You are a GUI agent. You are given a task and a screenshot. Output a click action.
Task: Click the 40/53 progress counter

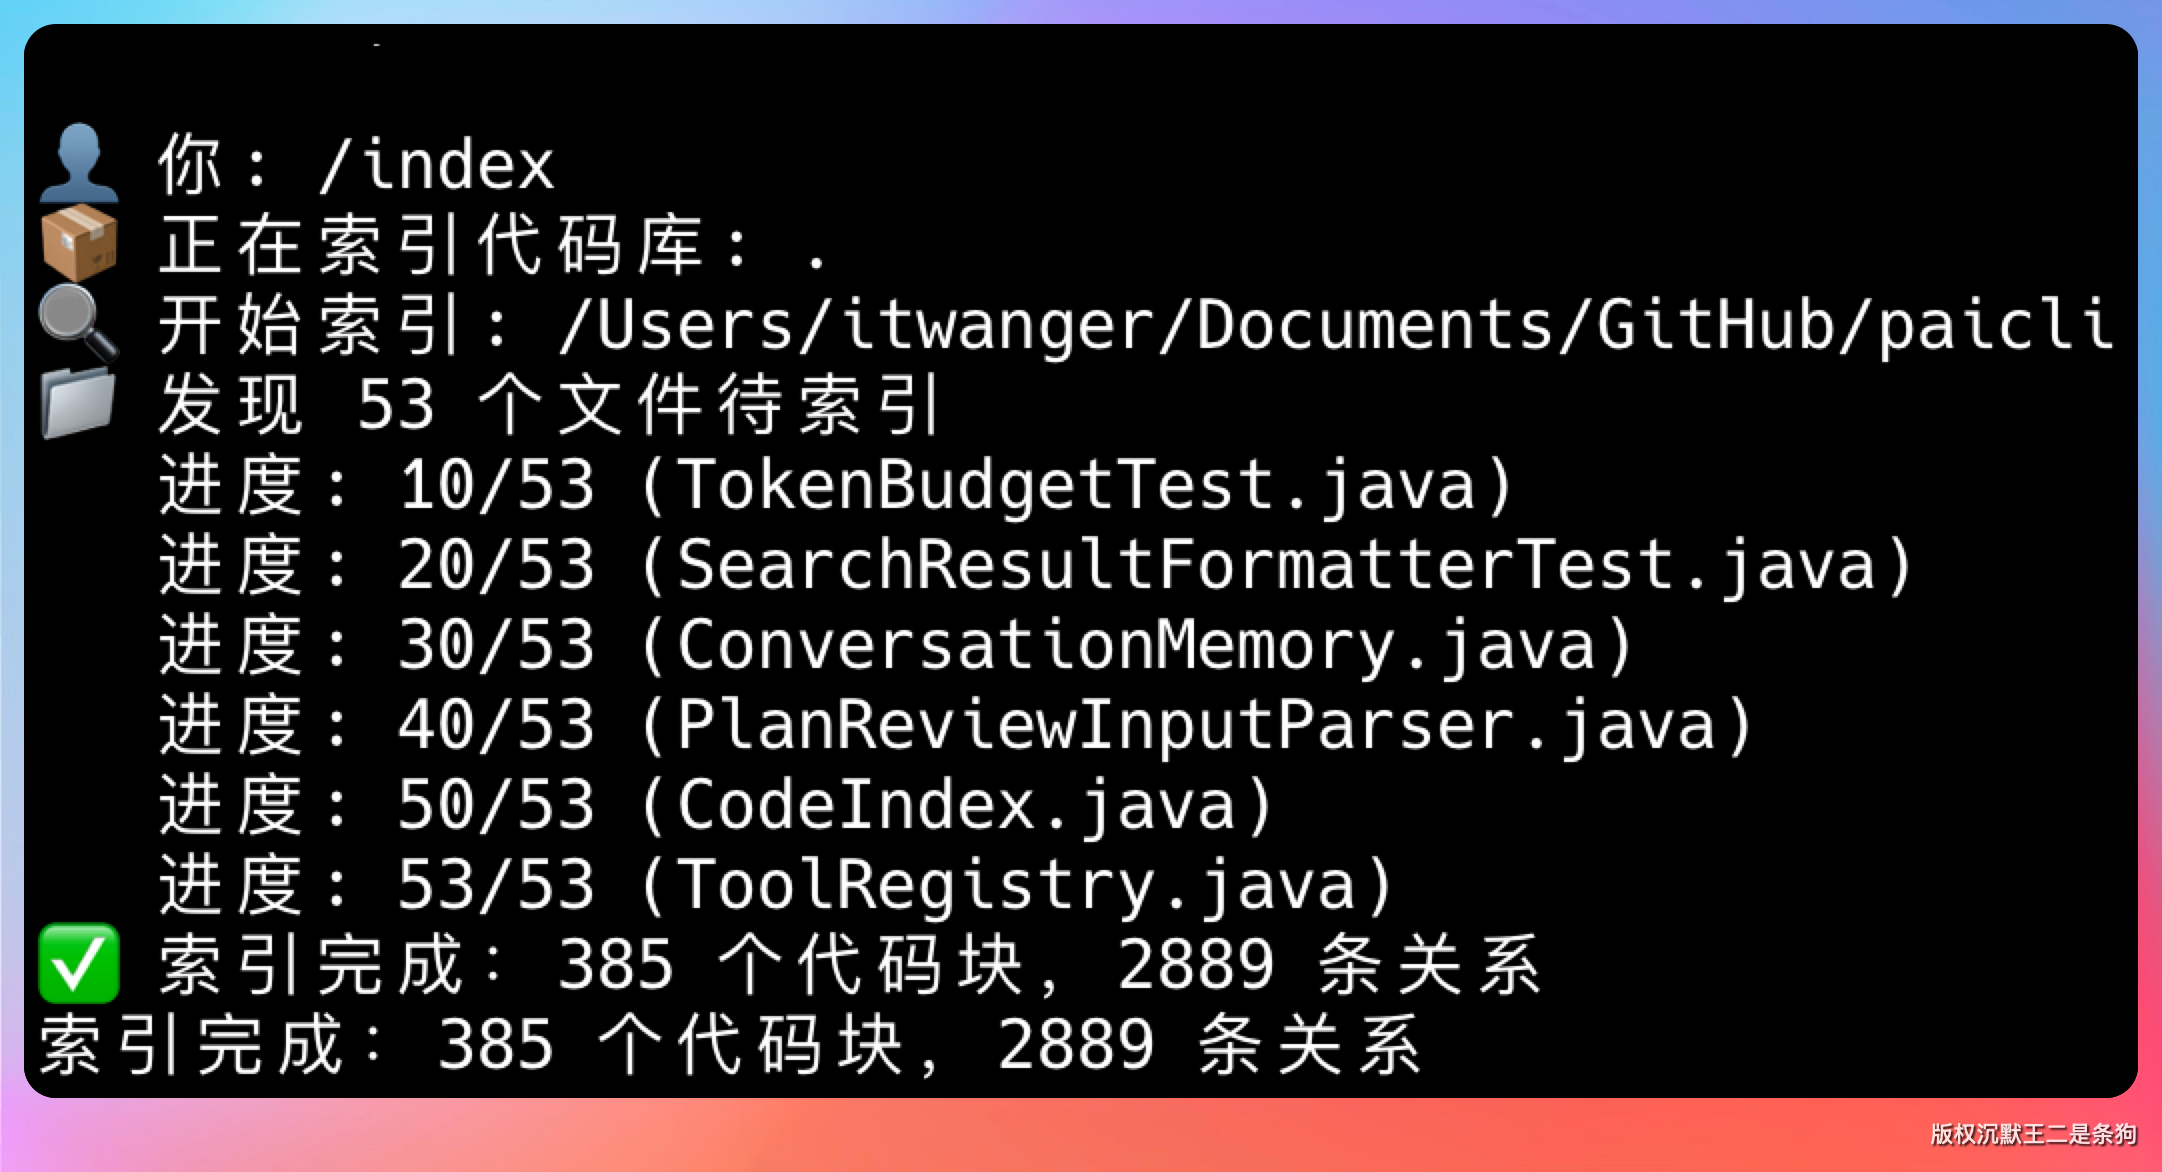tap(496, 725)
